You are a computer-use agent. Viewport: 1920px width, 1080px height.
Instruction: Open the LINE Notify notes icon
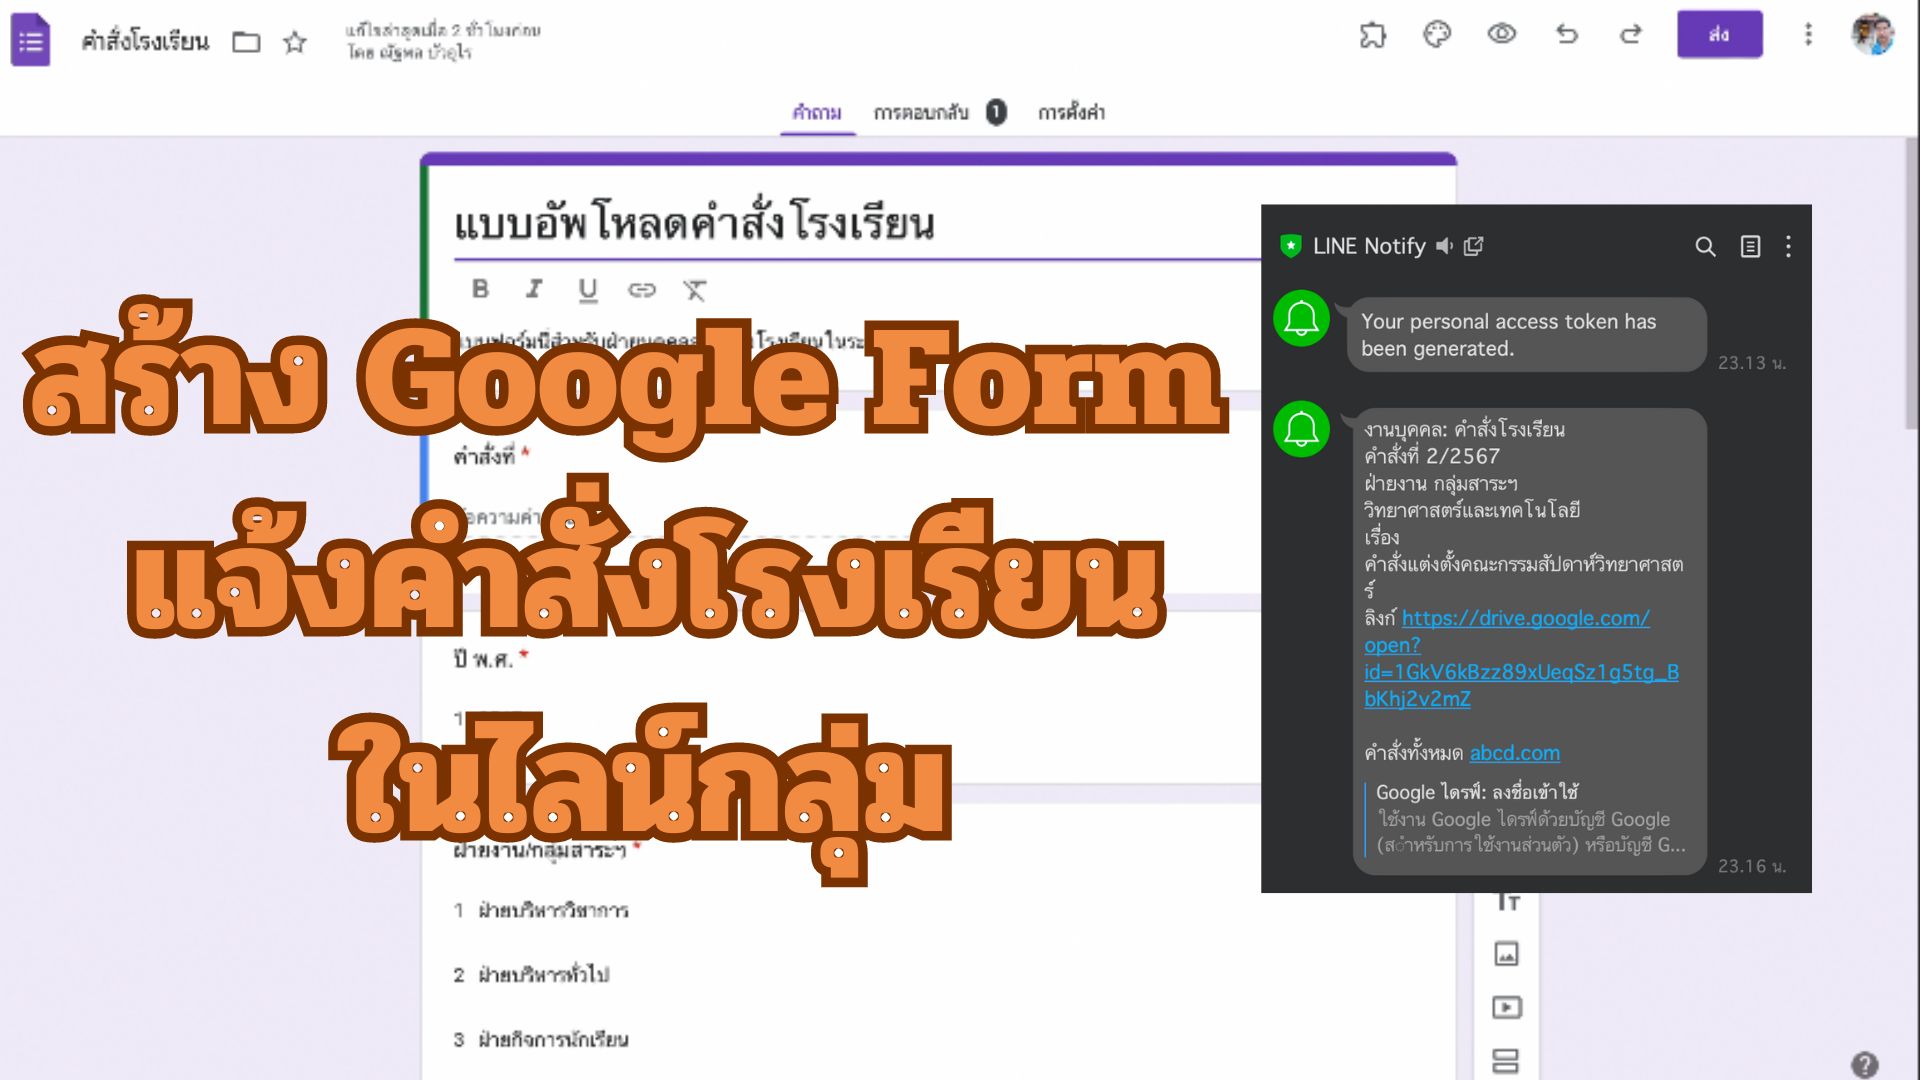click(1750, 246)
